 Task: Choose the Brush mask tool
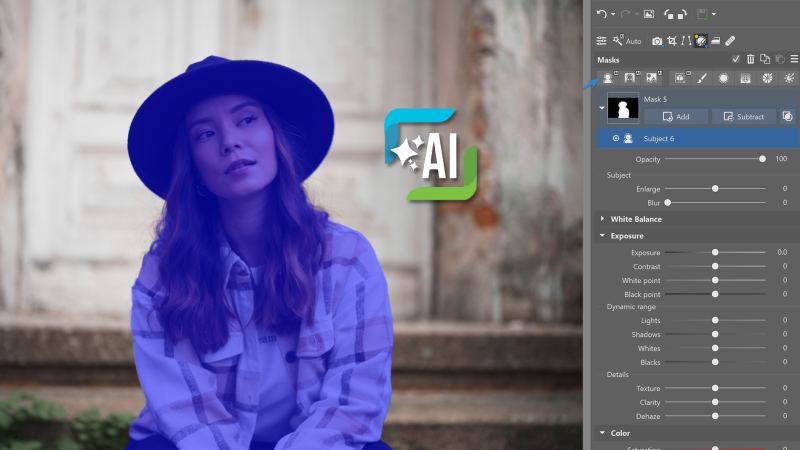[x=702, y=78]
